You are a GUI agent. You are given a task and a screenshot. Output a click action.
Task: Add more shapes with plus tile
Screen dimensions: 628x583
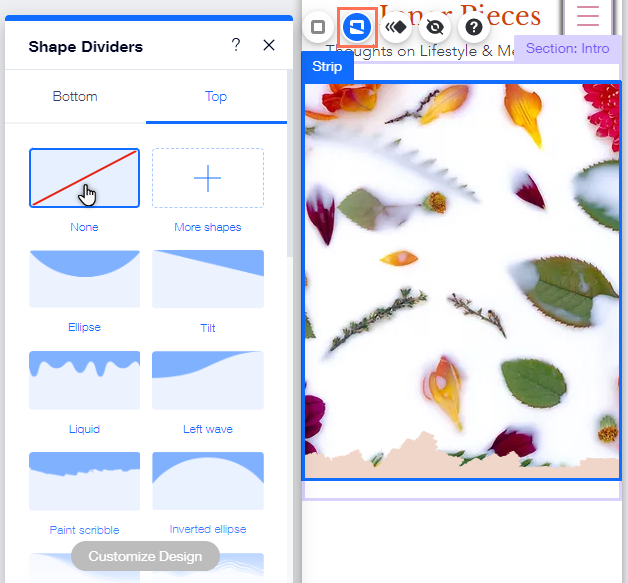click(x=208, y=178)
